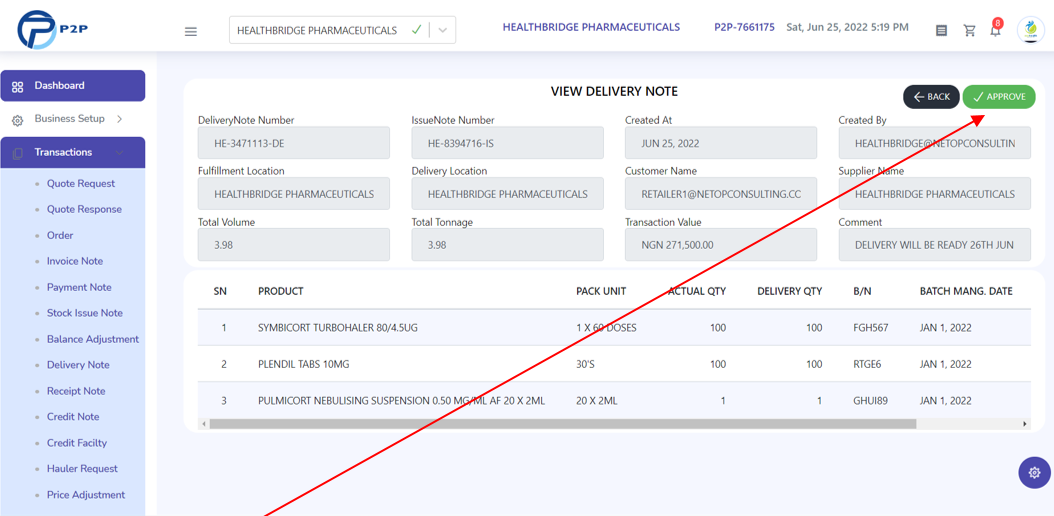Image resolution: width=1054 pixels, height=516 pixels.
Task: Open the user profile avatar
Action: pyautogui.click(x=1030, y=30)
